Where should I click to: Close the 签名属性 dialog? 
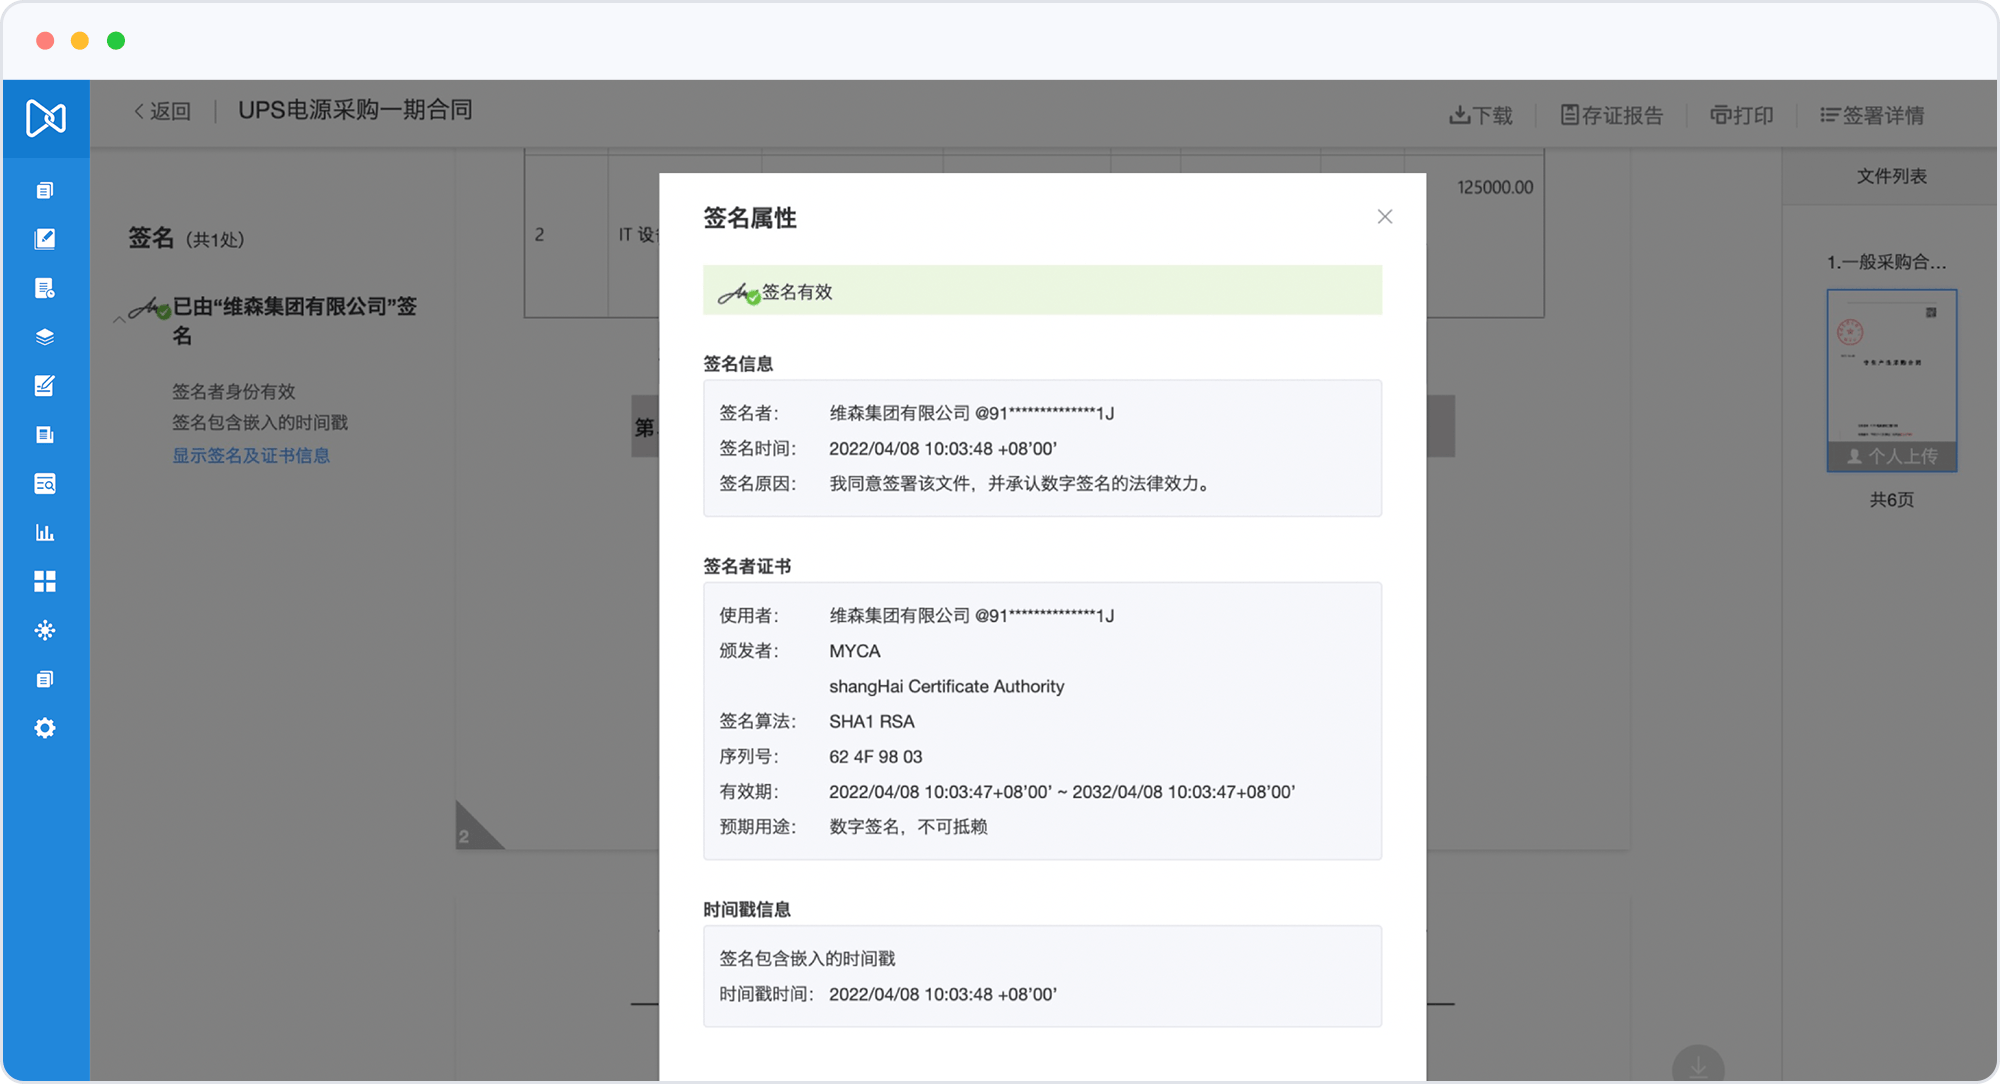point(1384,217)
